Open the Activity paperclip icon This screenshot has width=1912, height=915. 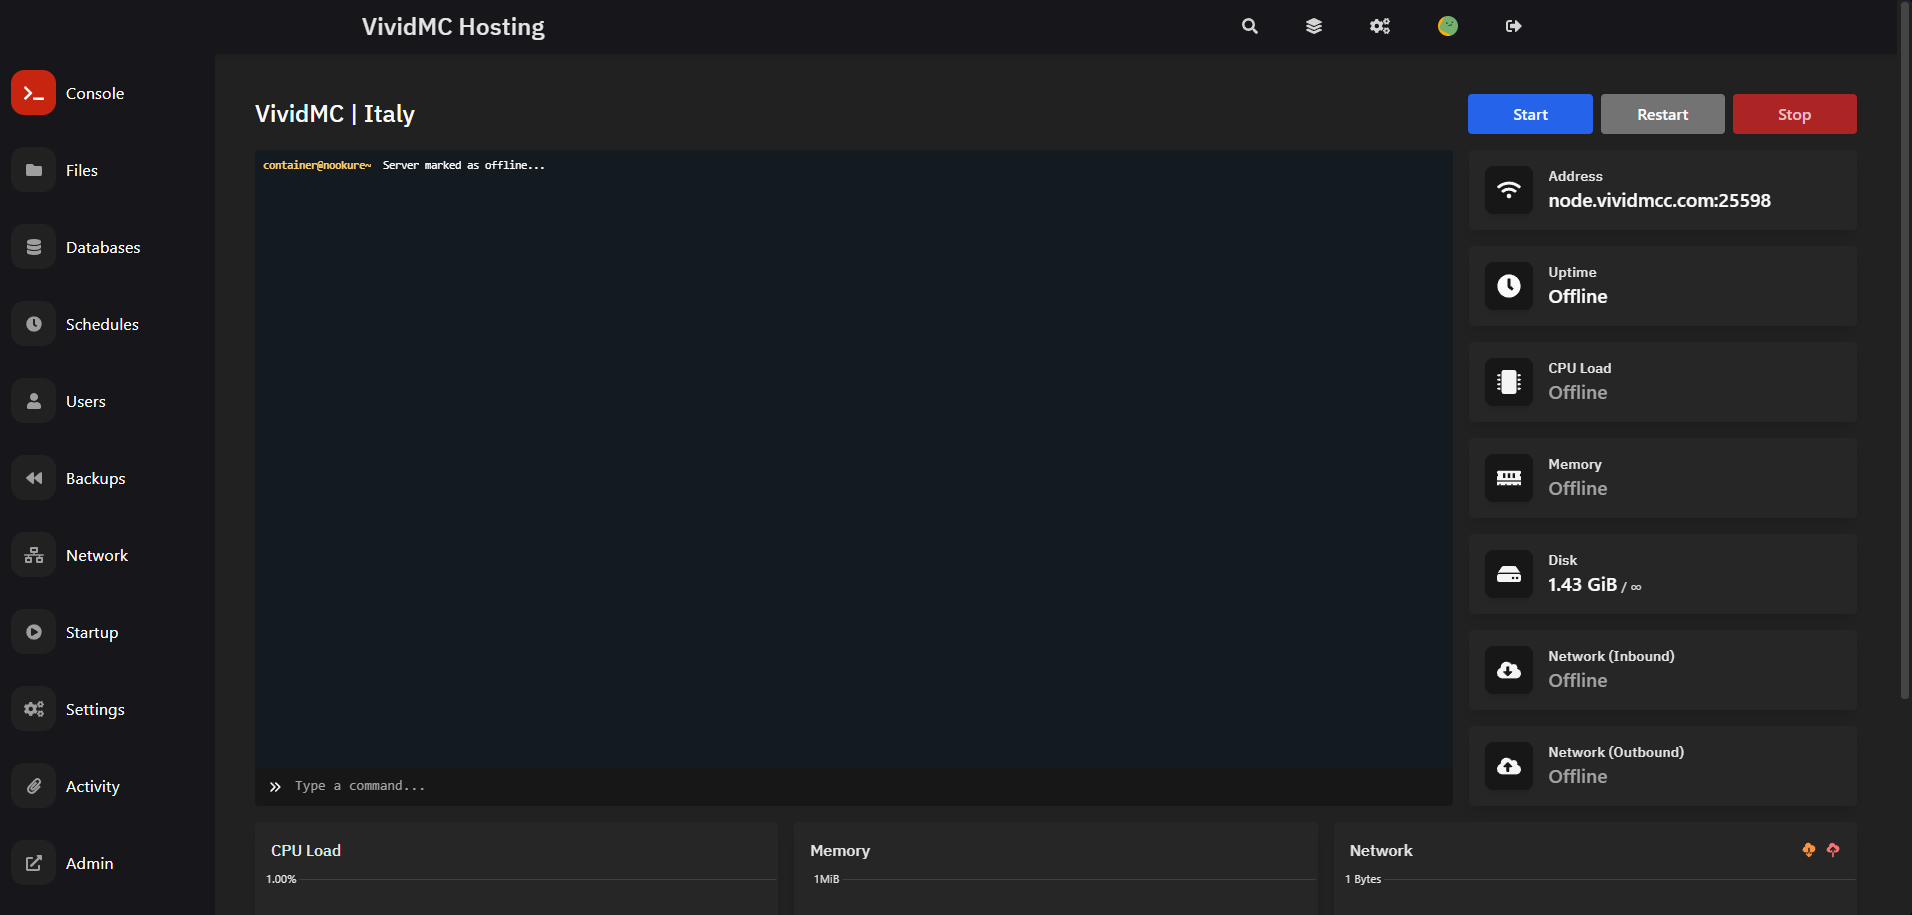(33, 786)
